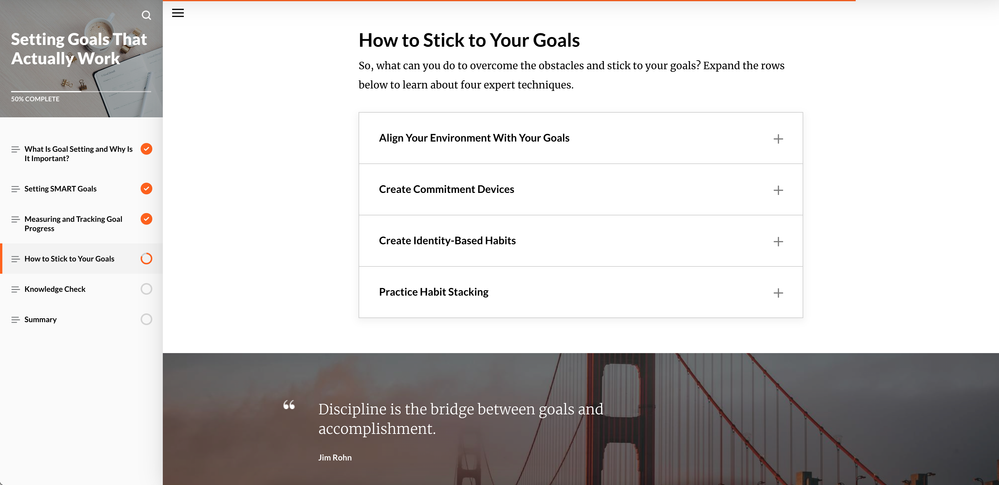Viewport: 999px width, 485px height.
Task: Click the lines icon beside Summary lesson
Action: [x=15, y=320]
